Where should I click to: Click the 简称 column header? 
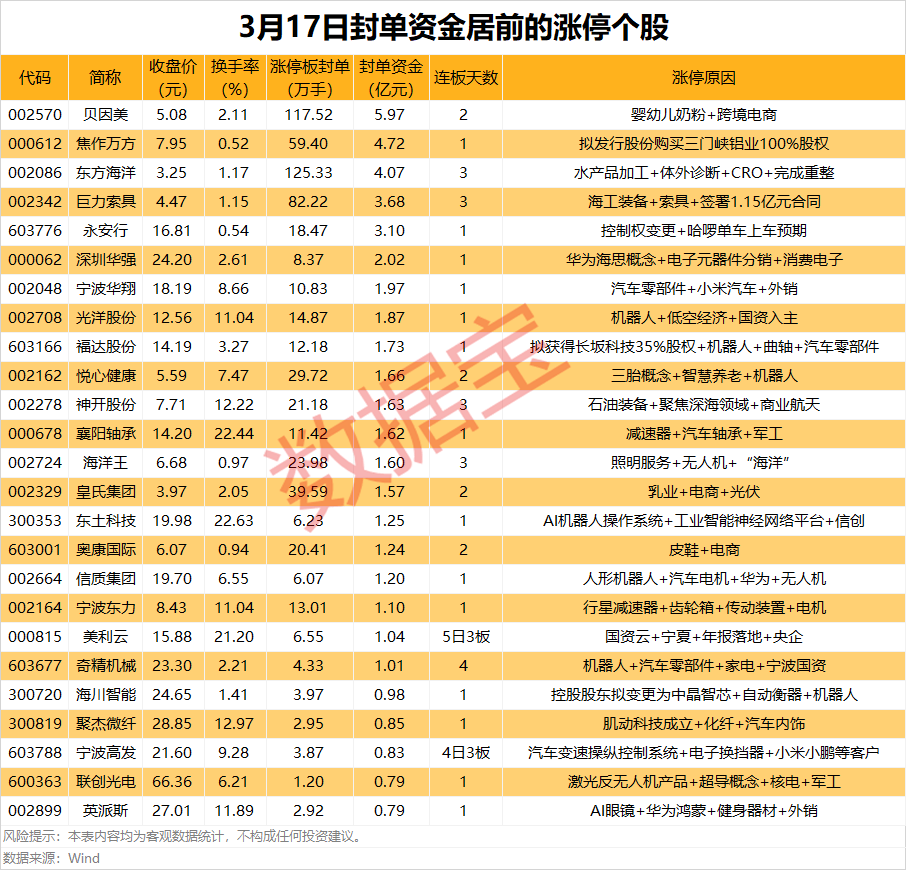pos(99,77)
